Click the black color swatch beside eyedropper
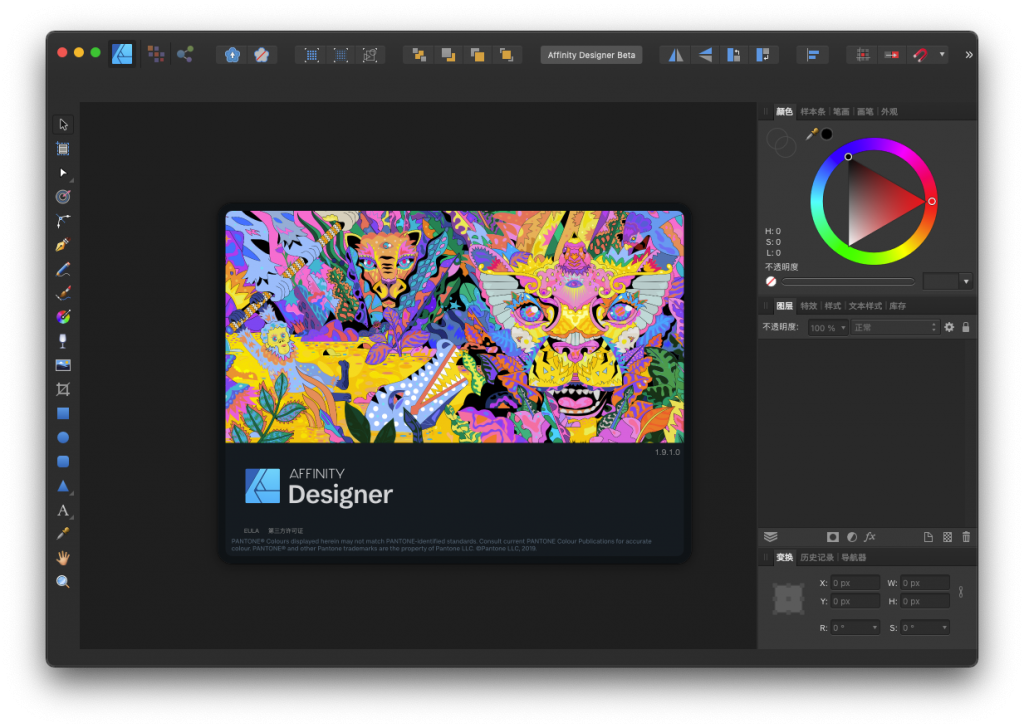Viewport: 1024px width, 728px height. point(827,134)
